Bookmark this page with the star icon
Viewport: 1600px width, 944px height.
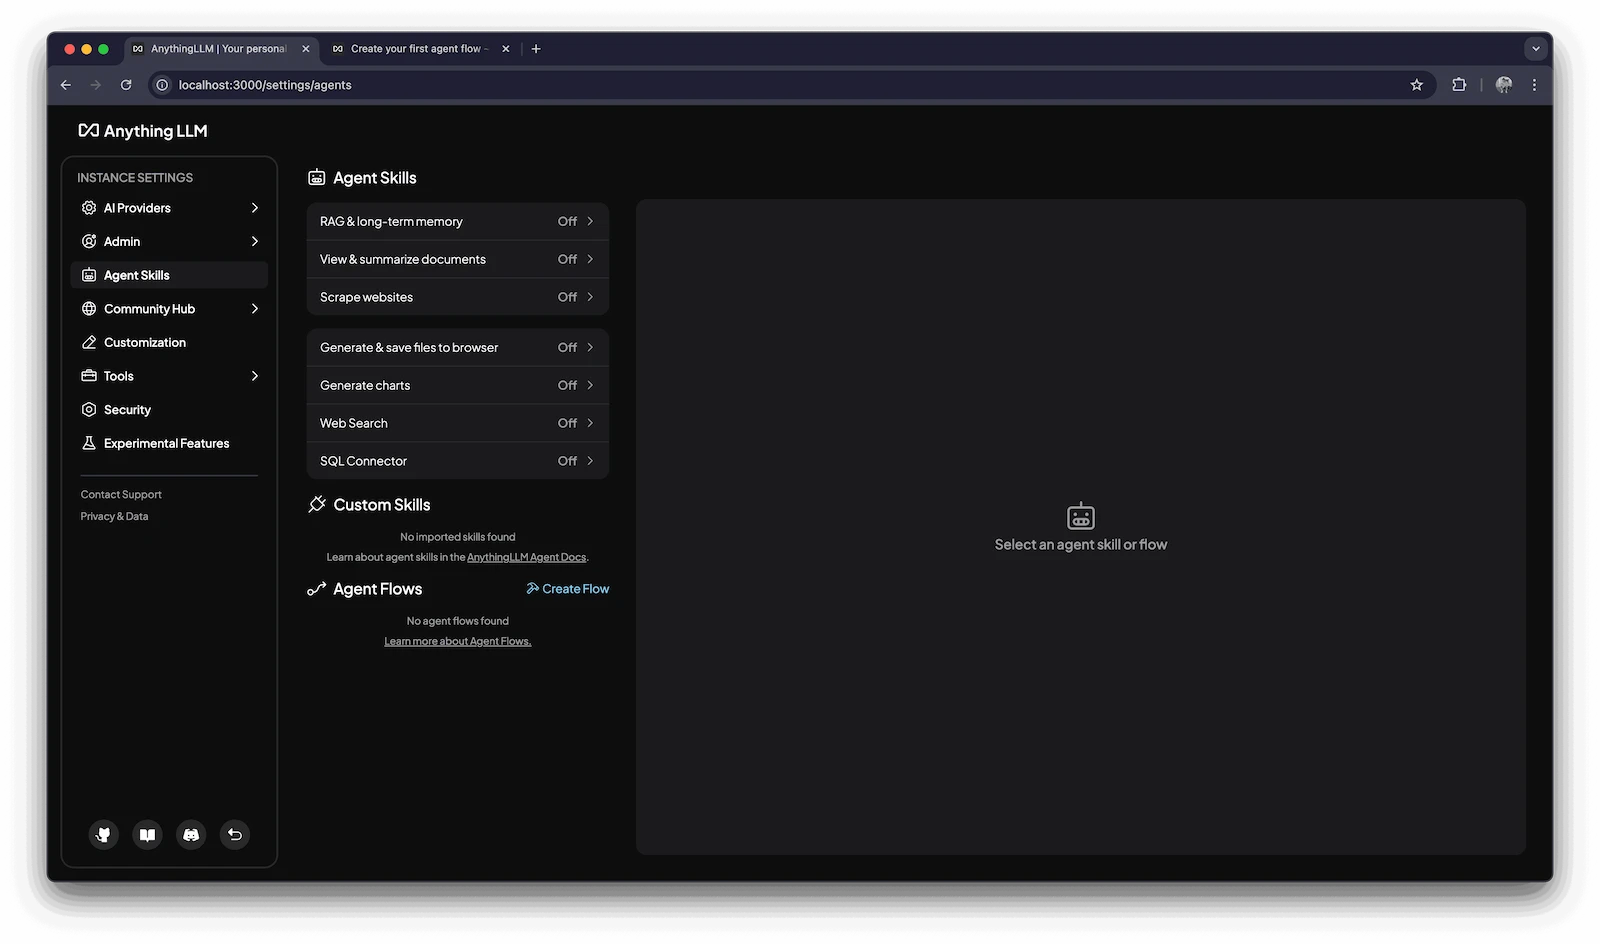[x=1416, y=85]
